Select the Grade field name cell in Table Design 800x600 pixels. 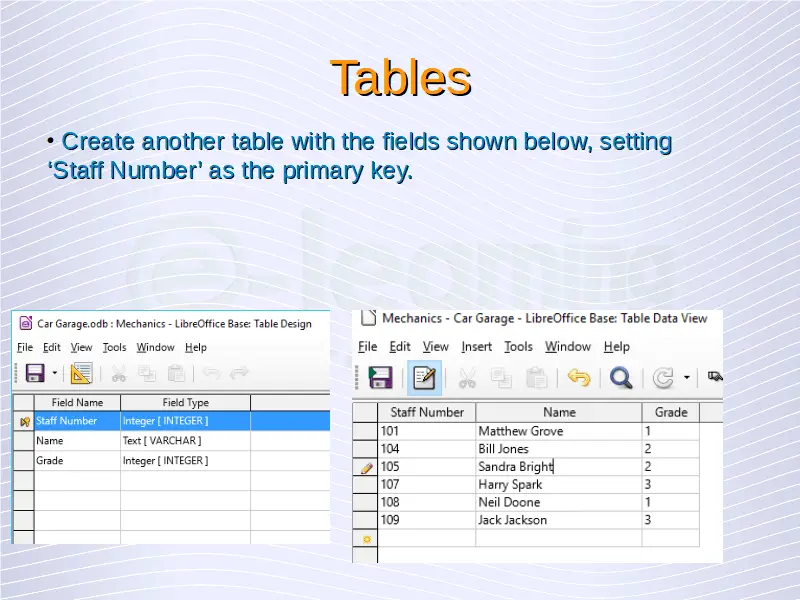point(77,461)
